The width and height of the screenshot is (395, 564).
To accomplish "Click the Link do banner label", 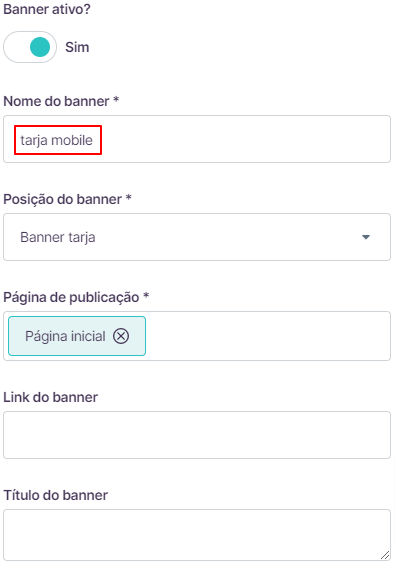I will pyautogui.click(x=50, y=397).
